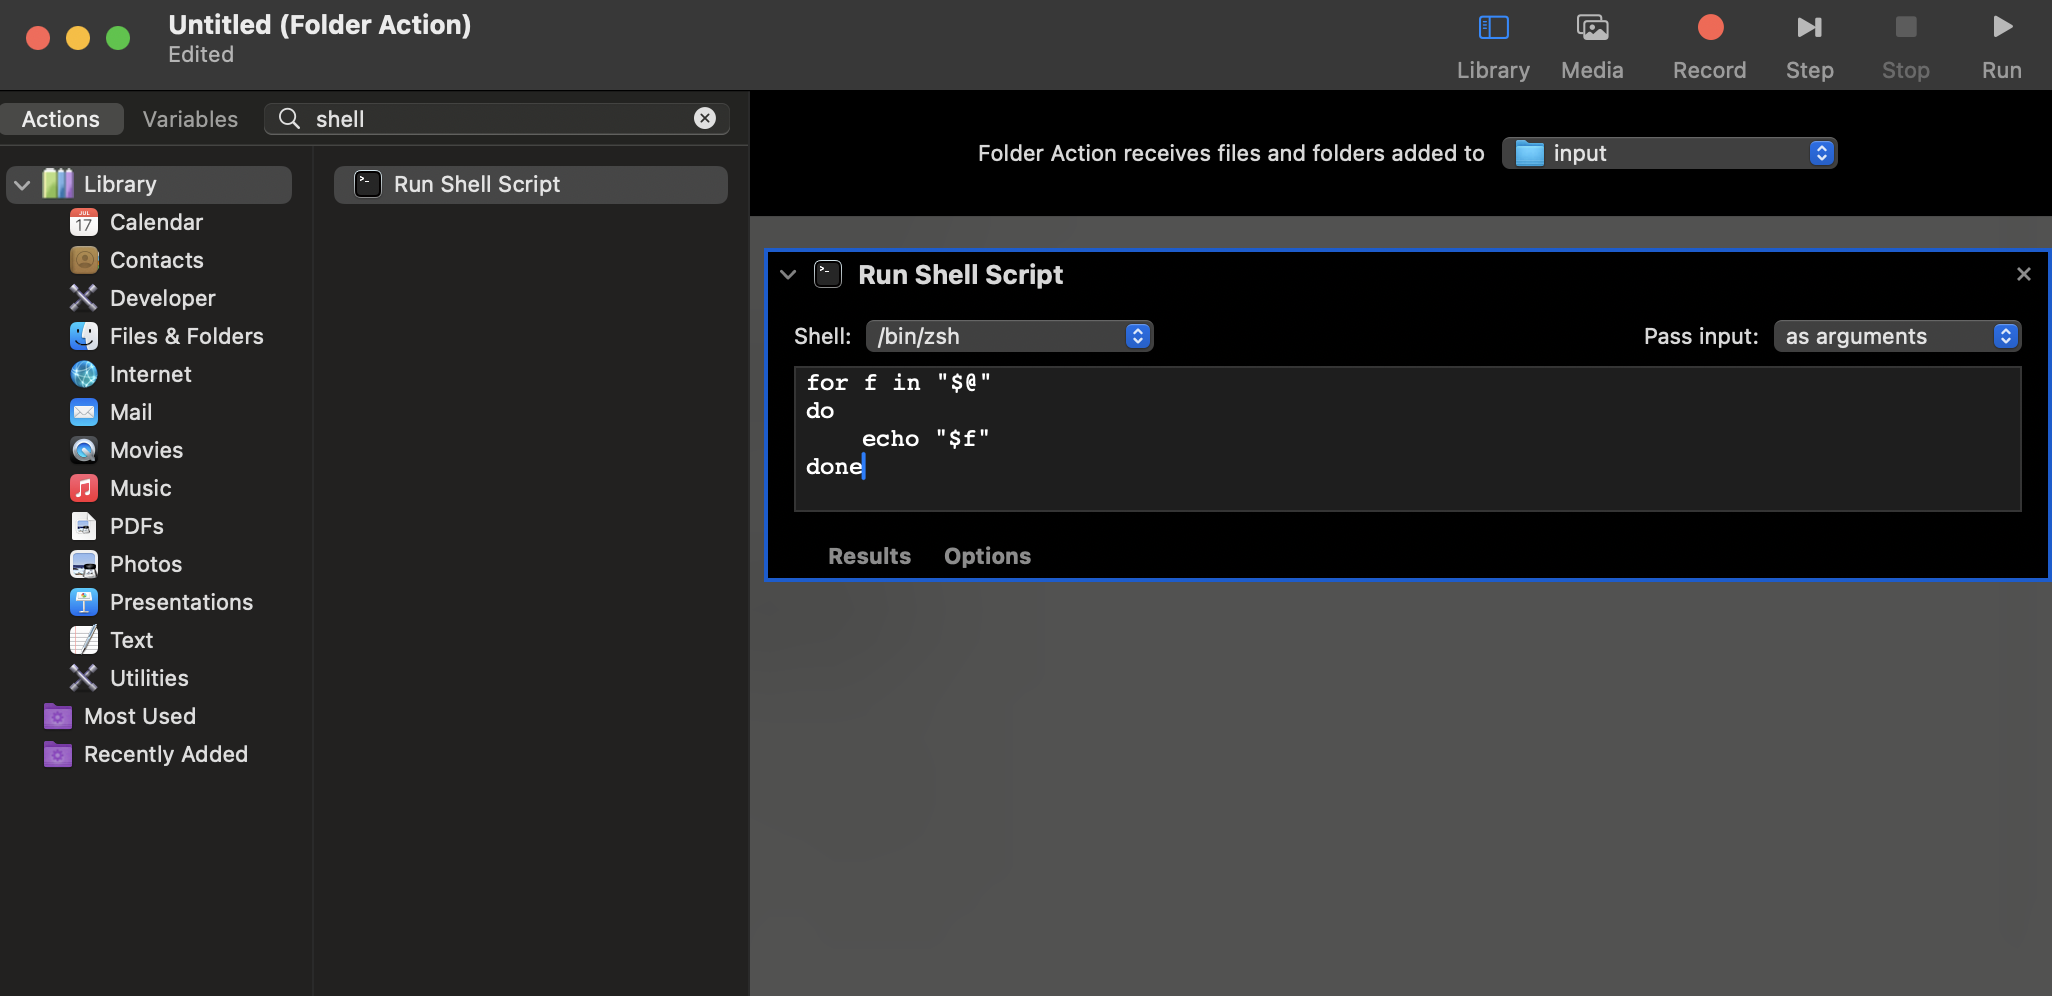Viewport: 2052px width, 996px height.
Task: Show the Results section
Action: coord(869,556)
